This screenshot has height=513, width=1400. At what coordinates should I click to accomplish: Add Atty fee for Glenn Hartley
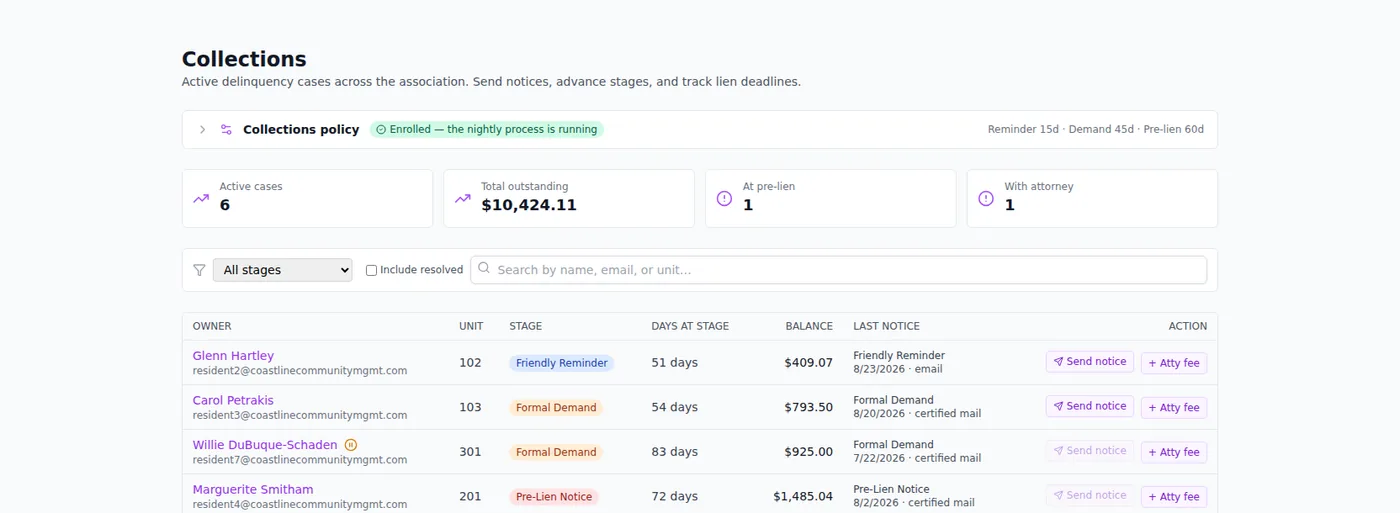click(x=1174, y=363)
